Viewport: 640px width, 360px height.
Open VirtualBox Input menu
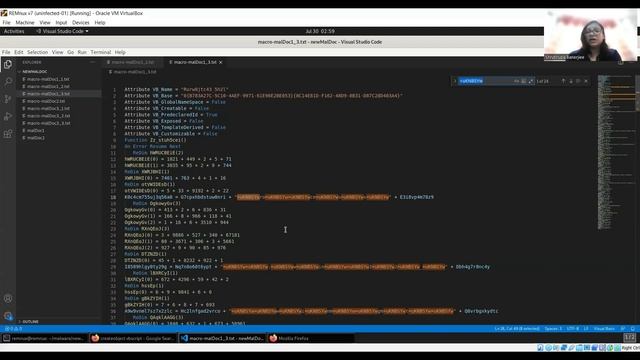(x=61, y=22)
